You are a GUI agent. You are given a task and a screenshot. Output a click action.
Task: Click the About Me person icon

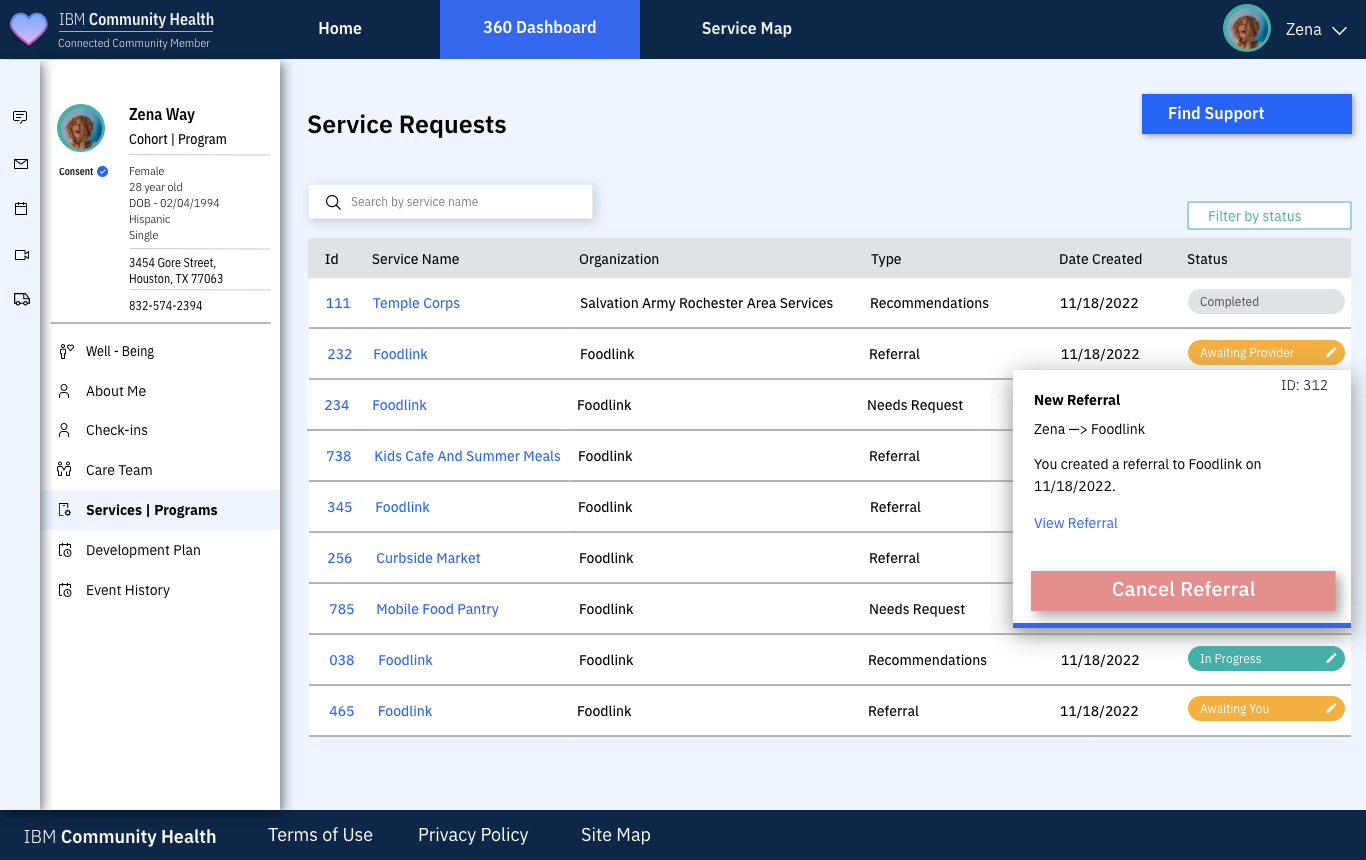[64, 391]
